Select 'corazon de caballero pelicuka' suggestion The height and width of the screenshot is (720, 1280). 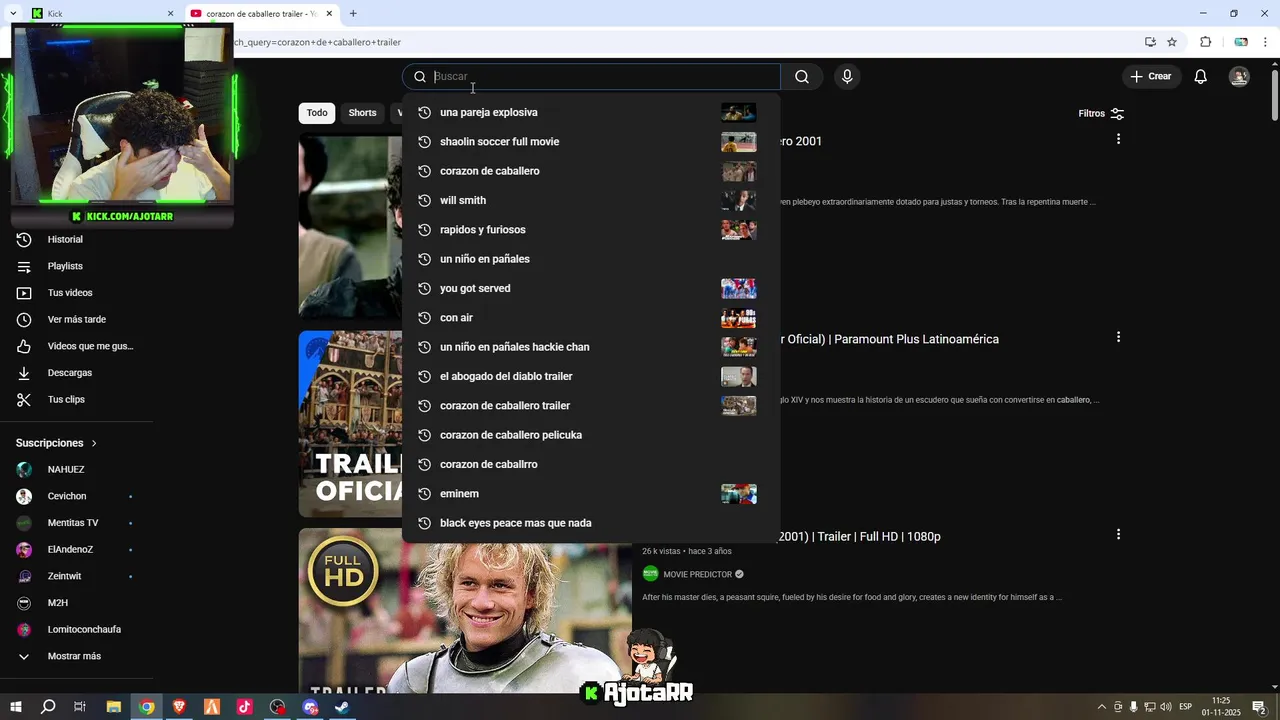(x=591, y=435)
